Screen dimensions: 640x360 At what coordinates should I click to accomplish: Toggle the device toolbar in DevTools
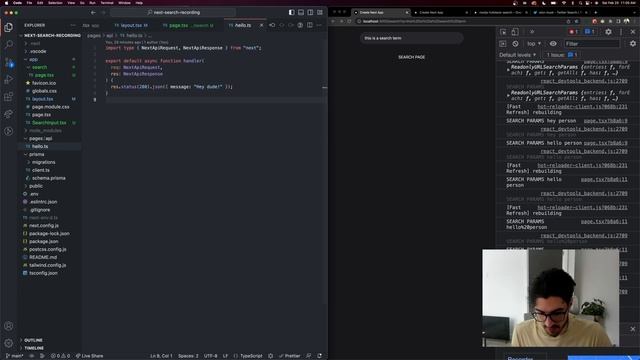pos(515,32)
